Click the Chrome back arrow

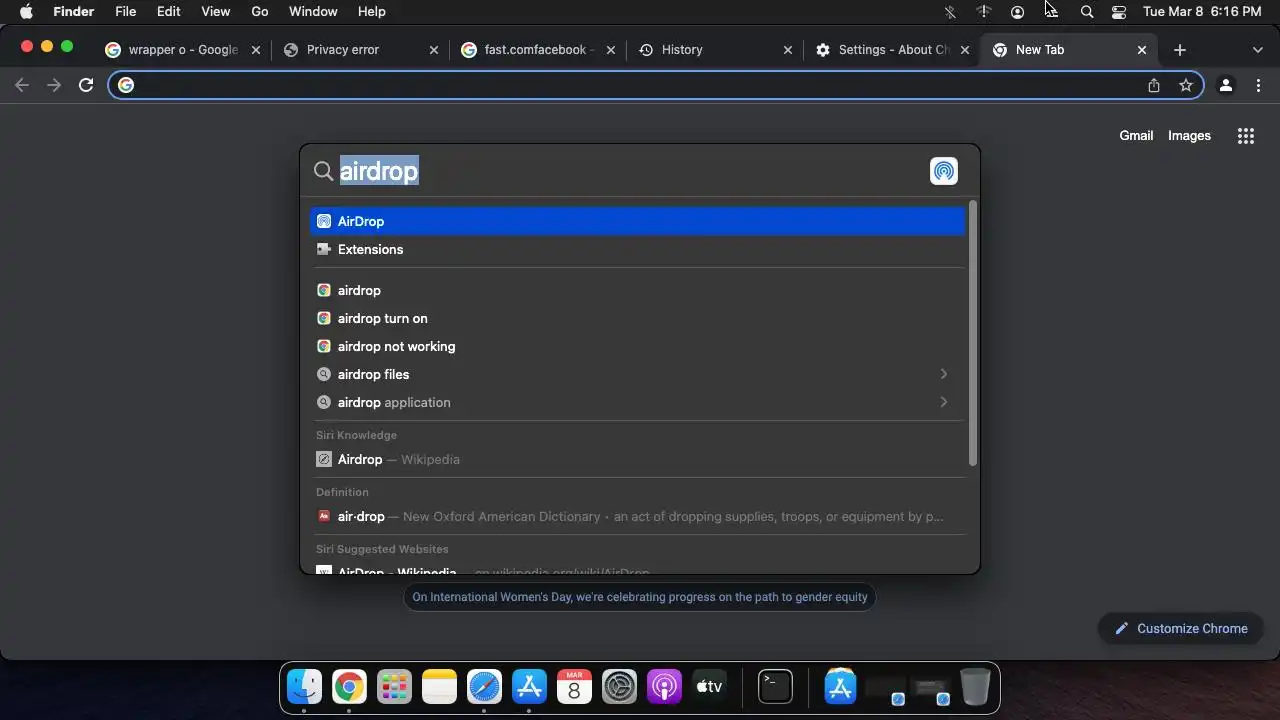(x=22, y=85)
